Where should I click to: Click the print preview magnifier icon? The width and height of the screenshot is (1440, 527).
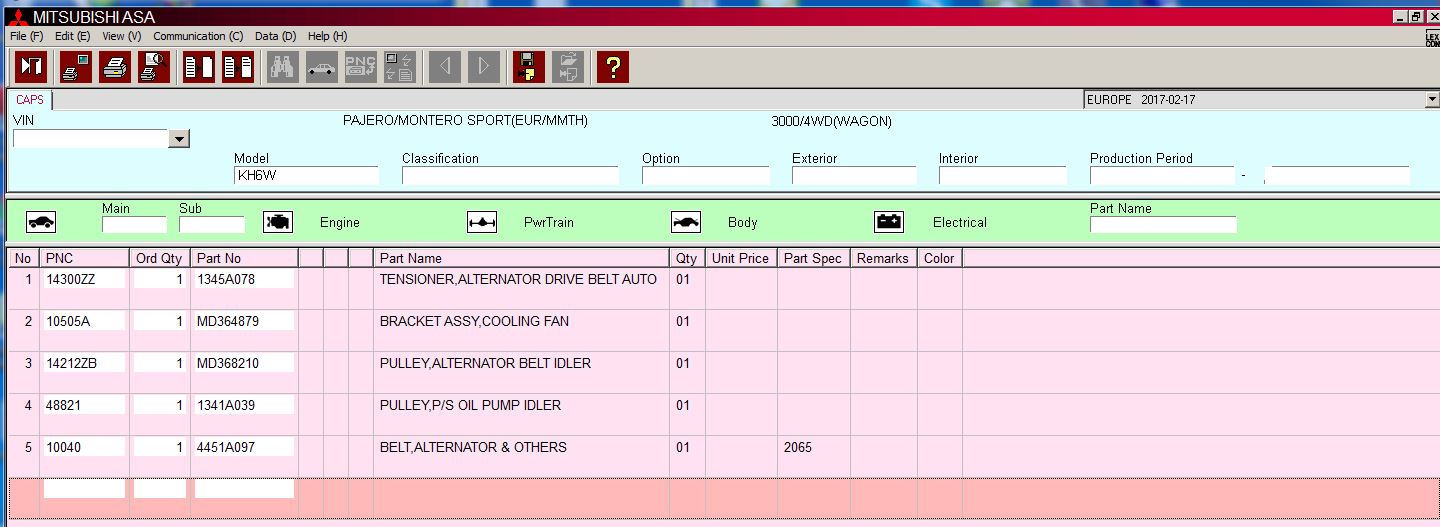[153, 67]
